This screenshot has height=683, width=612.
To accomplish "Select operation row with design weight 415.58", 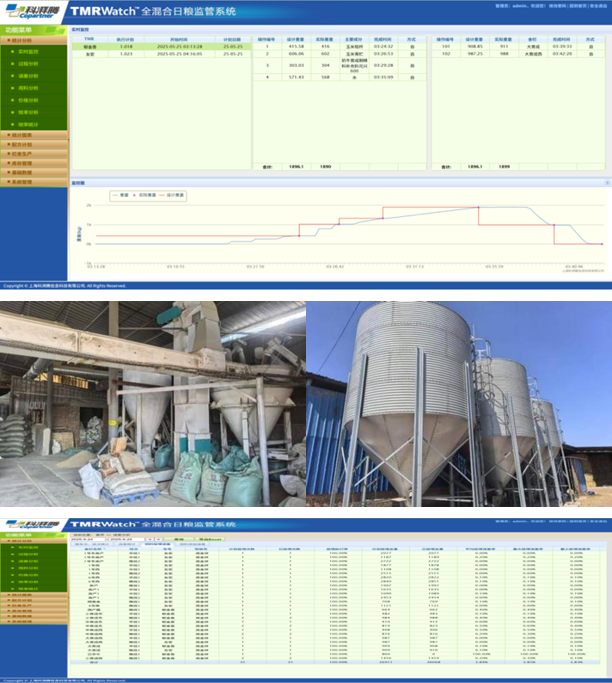I will pyautogui.click(x=339, y=47).
